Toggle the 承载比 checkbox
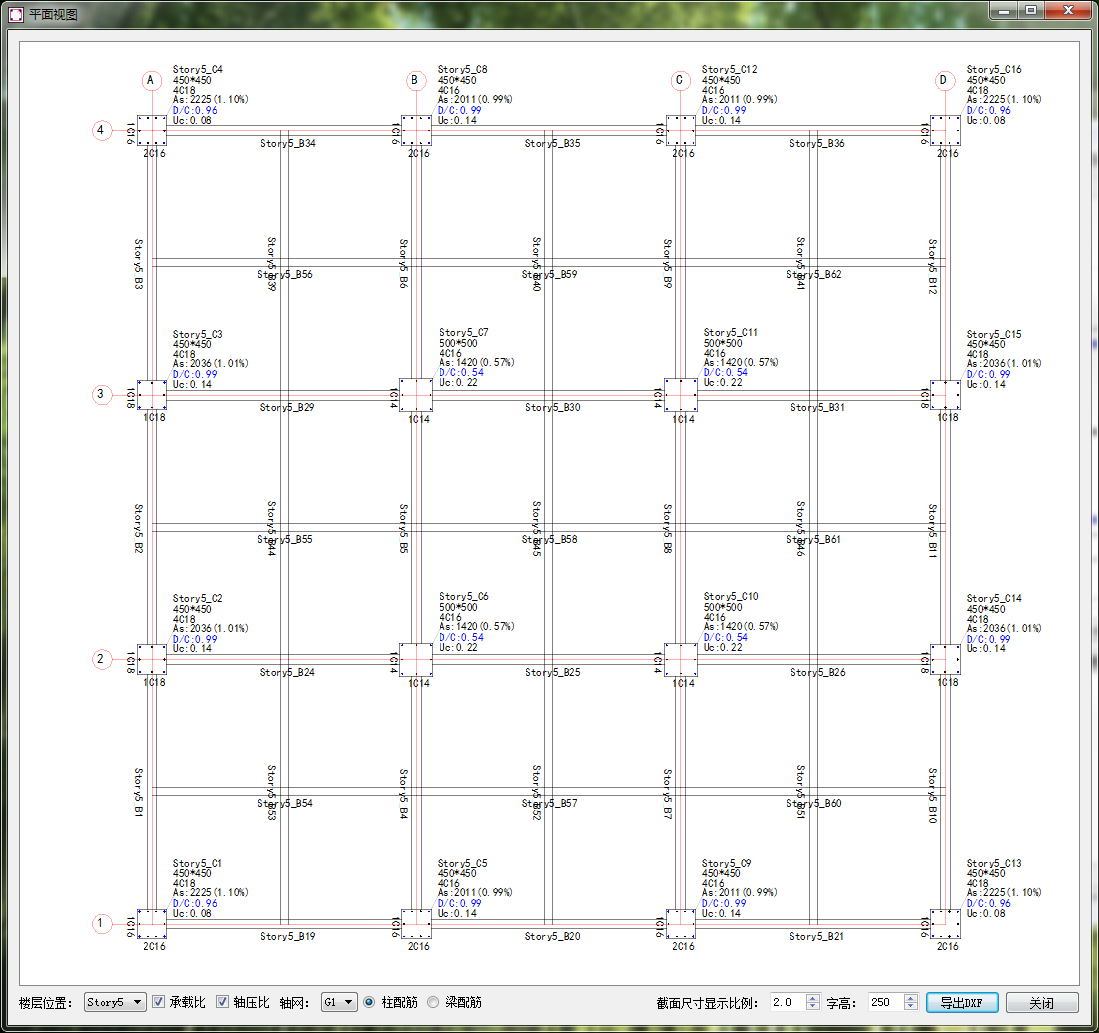 click(x=158, y=1002)
